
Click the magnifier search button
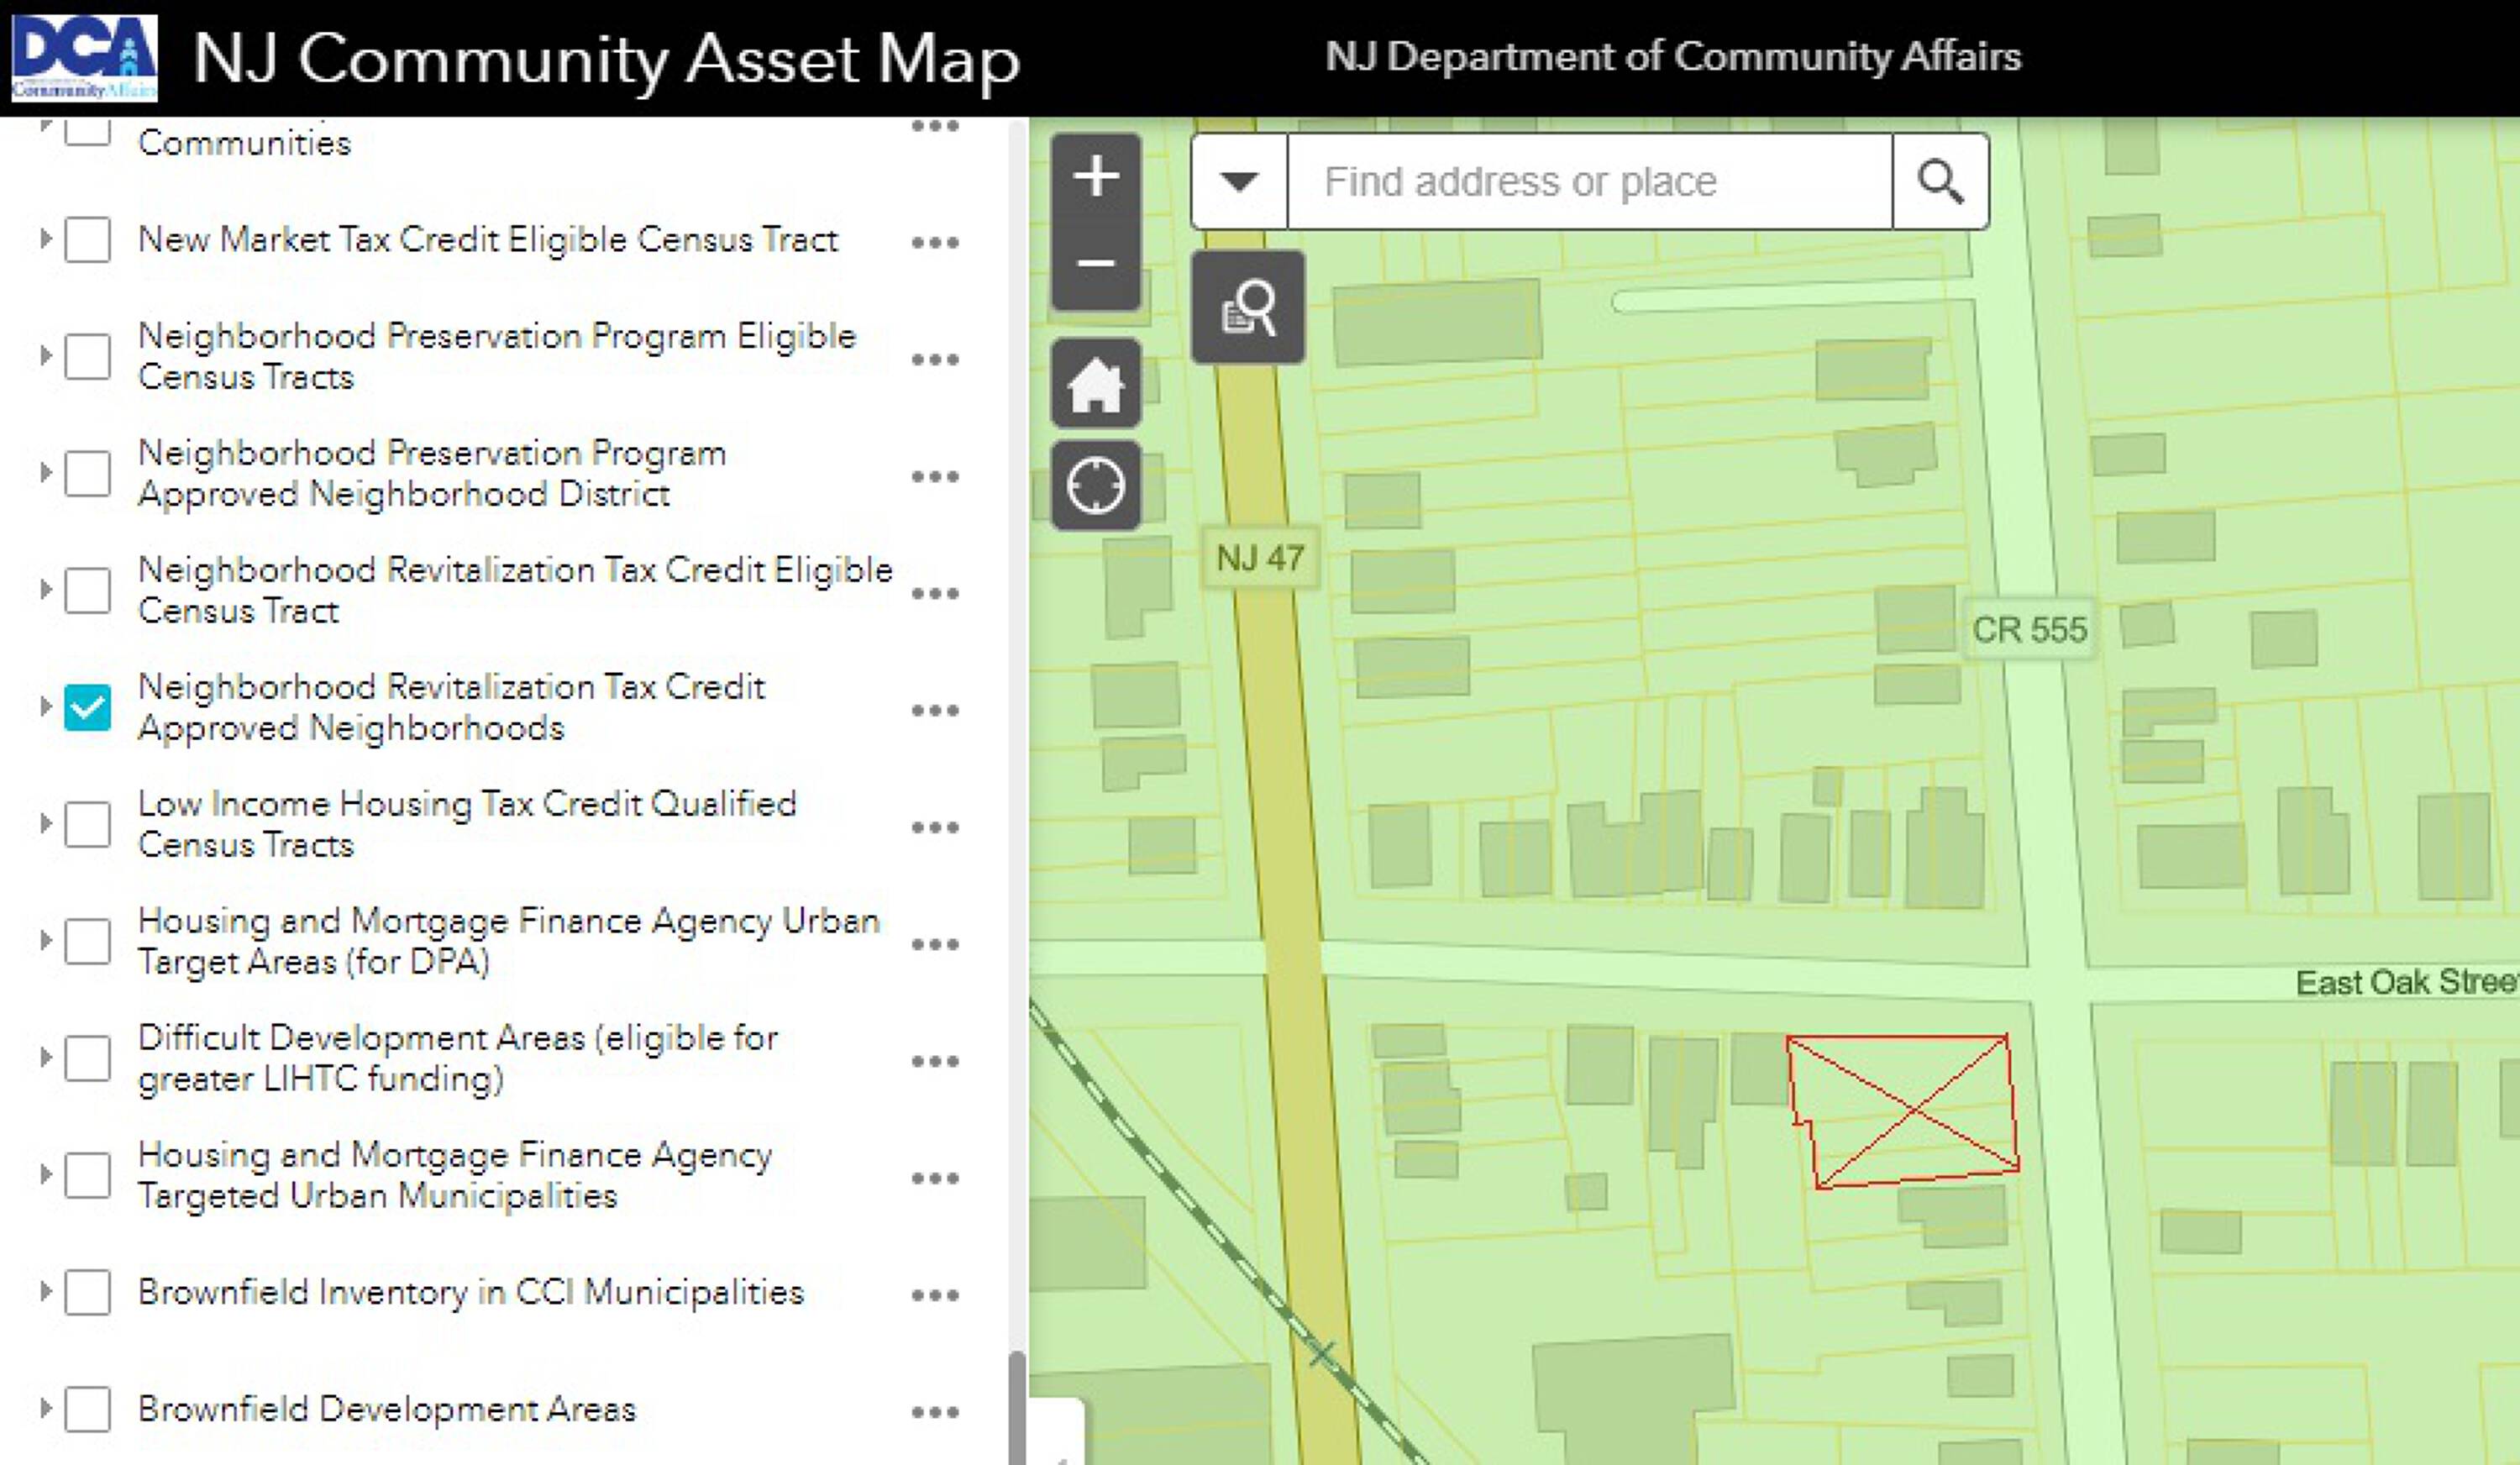point(1940,182)
